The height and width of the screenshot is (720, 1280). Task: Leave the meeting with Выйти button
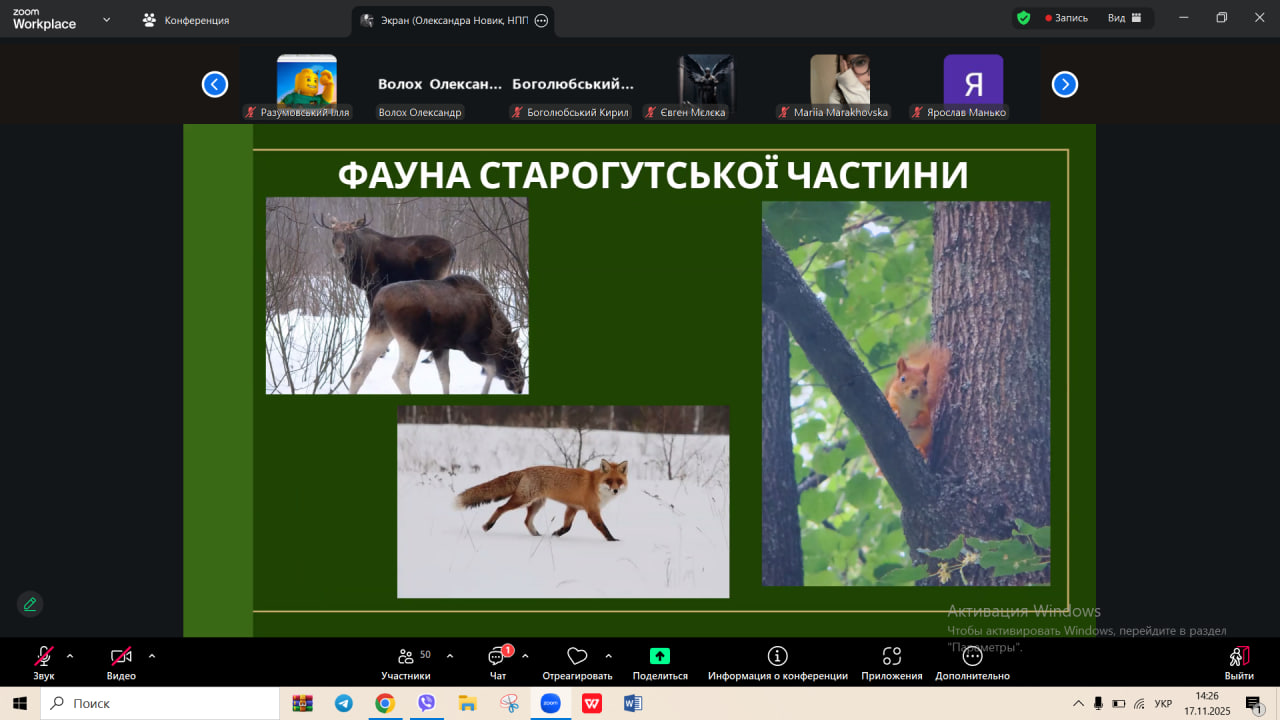[1239, 663]
